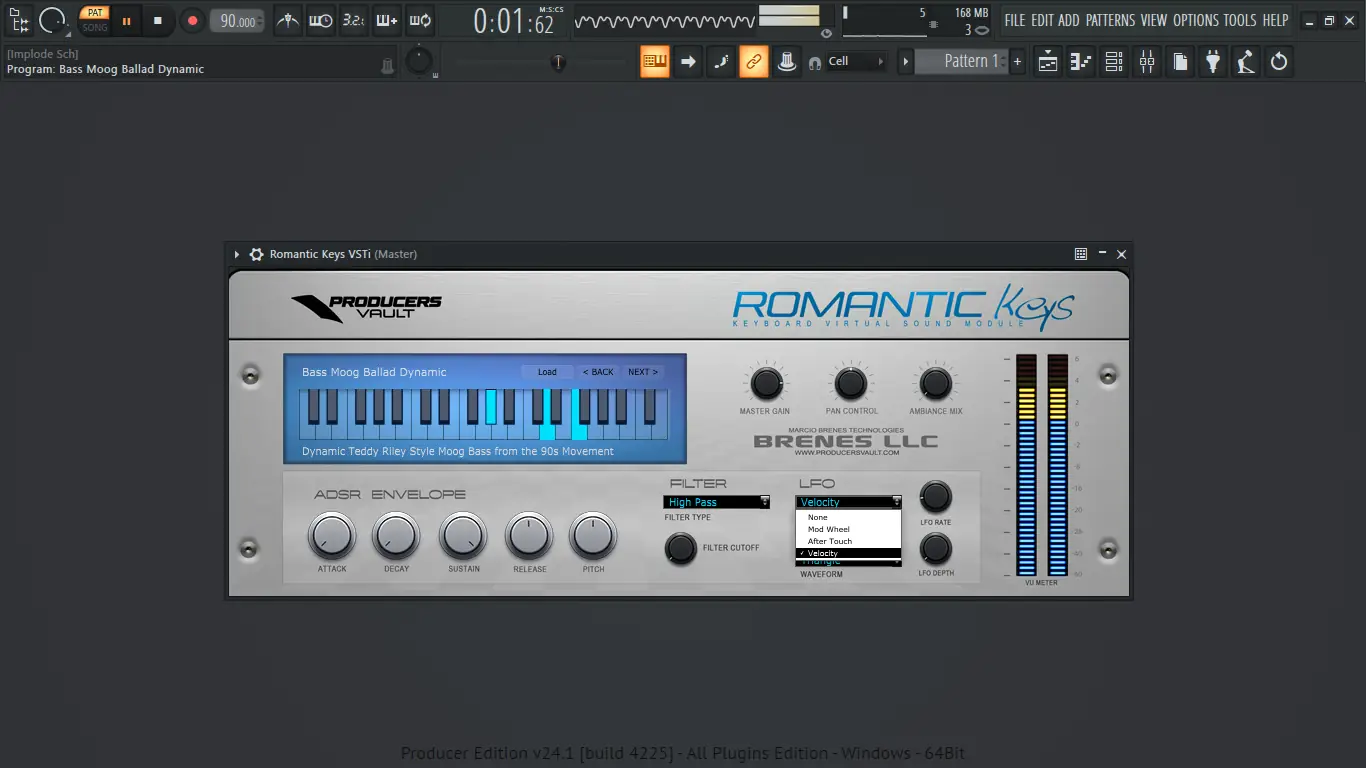Viewport: 1366px width, 768px height.
Task: Go to previous preset with BACK
Action: [598, 372]
